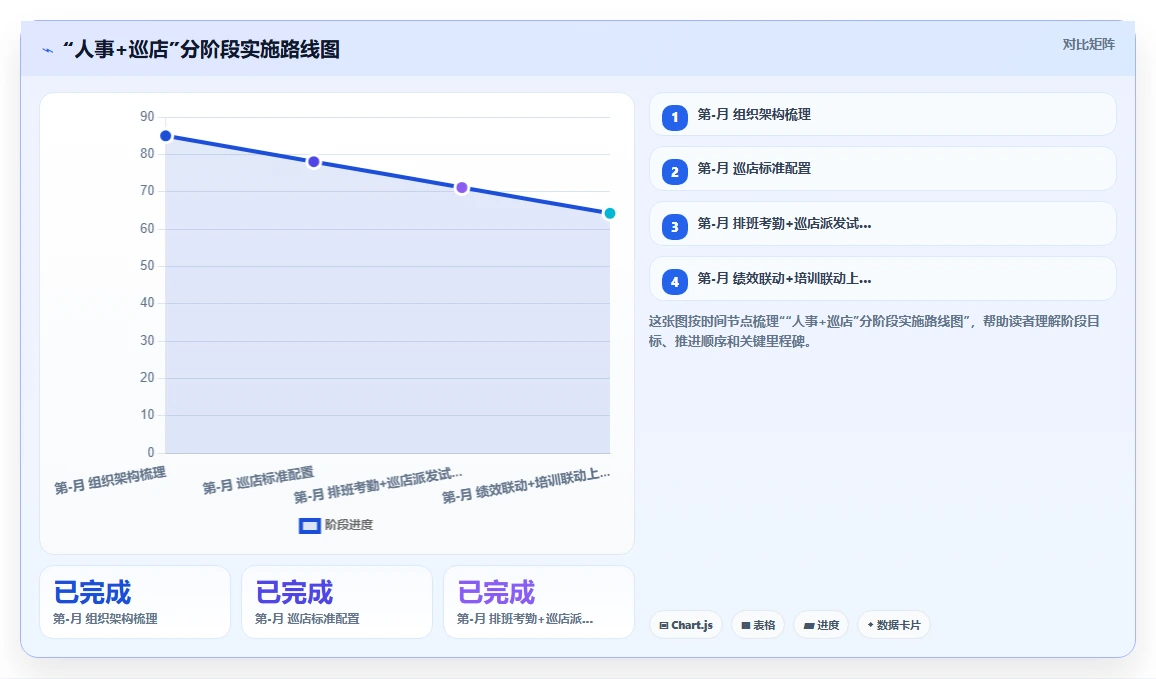The image size is (1156, 679).
Task: Click the x-axis label 第-月 巡店标准配置
Action: [x=259, y=480]
